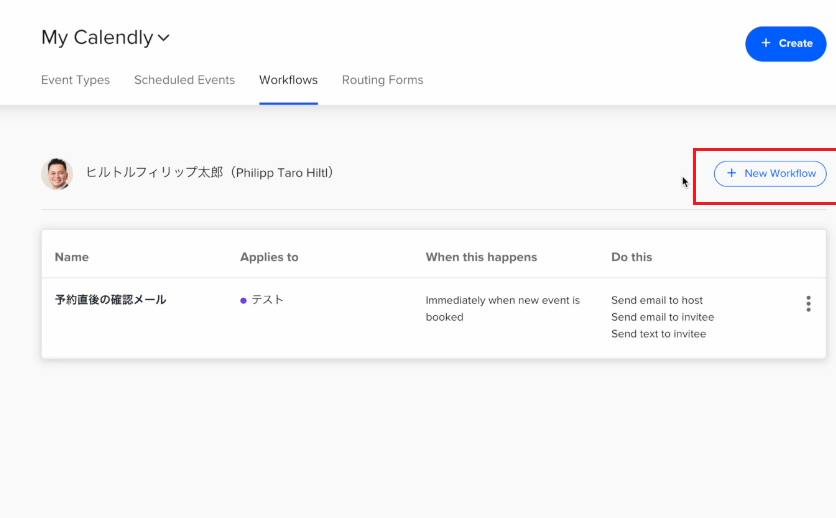Click the purple dot beside テスト
836x518 pixels.
point(243,301)
